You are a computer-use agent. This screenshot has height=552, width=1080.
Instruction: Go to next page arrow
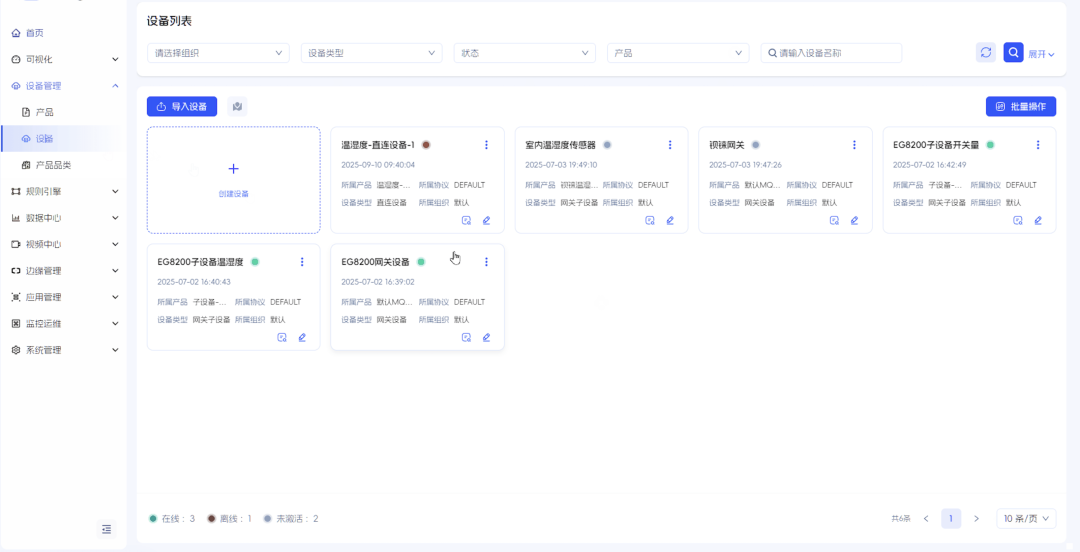[976, 518]
